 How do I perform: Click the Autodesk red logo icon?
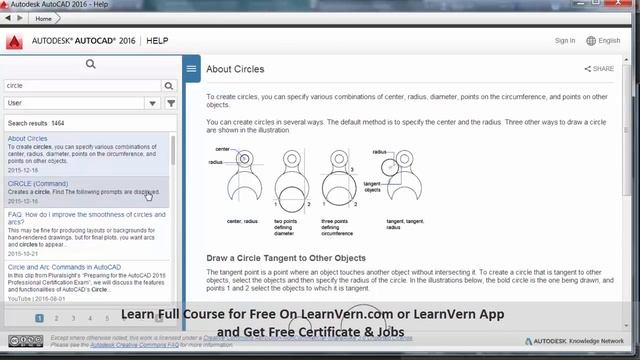click(x=14, y=42)
